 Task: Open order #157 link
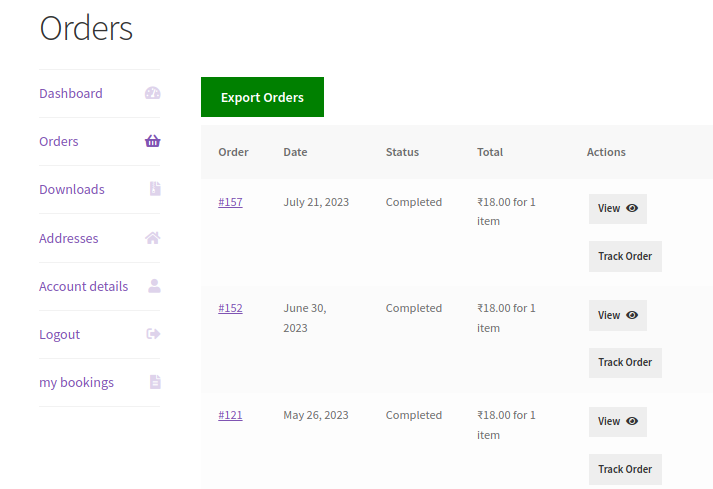point(230,202)
